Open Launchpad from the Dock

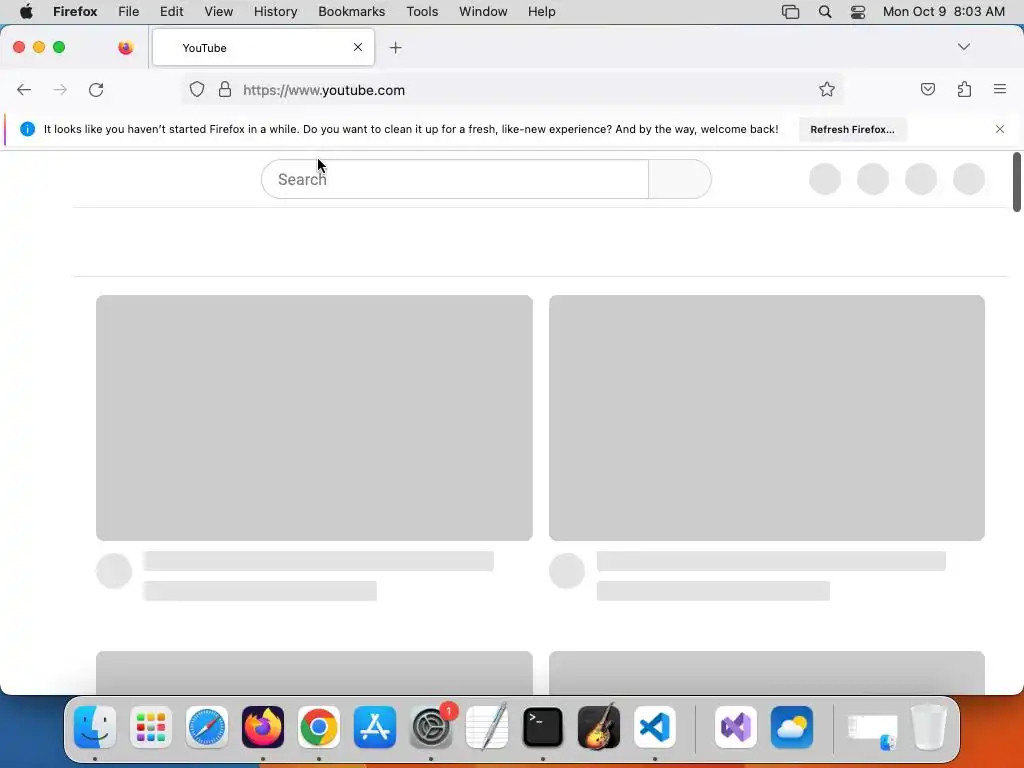point(151,727)
